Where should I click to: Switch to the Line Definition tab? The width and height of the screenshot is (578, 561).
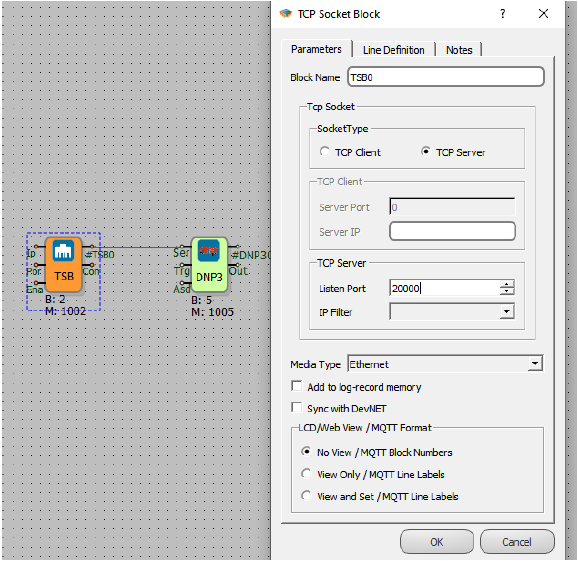click(x=393, y=50)
